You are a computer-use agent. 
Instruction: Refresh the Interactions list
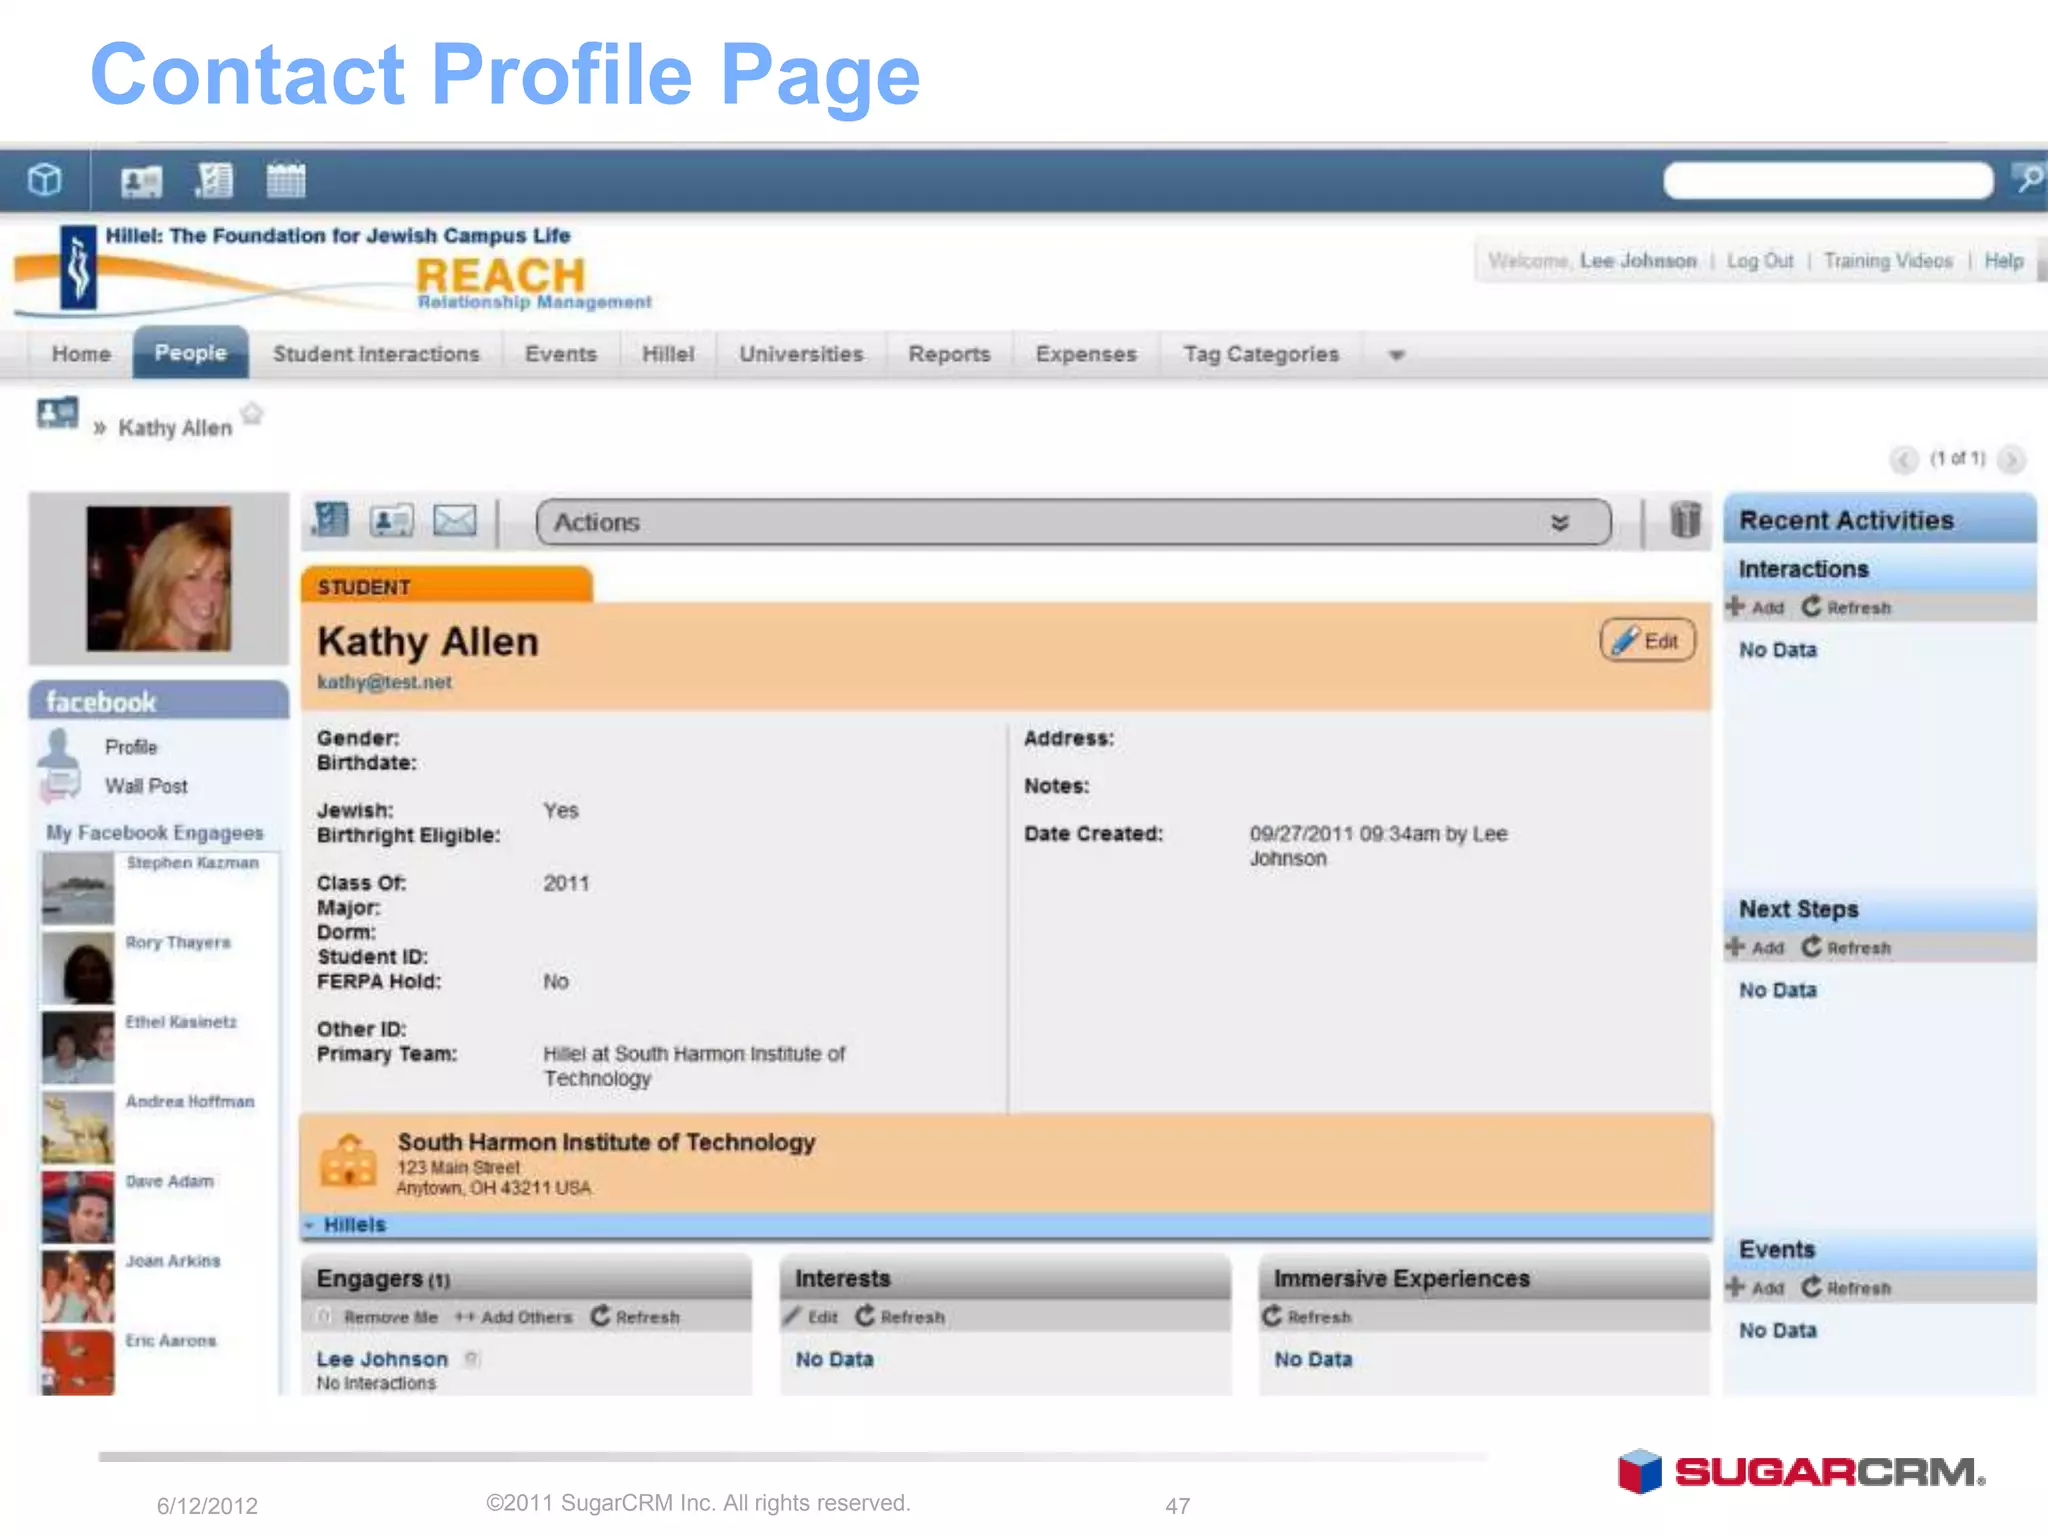pos(1846,607)
